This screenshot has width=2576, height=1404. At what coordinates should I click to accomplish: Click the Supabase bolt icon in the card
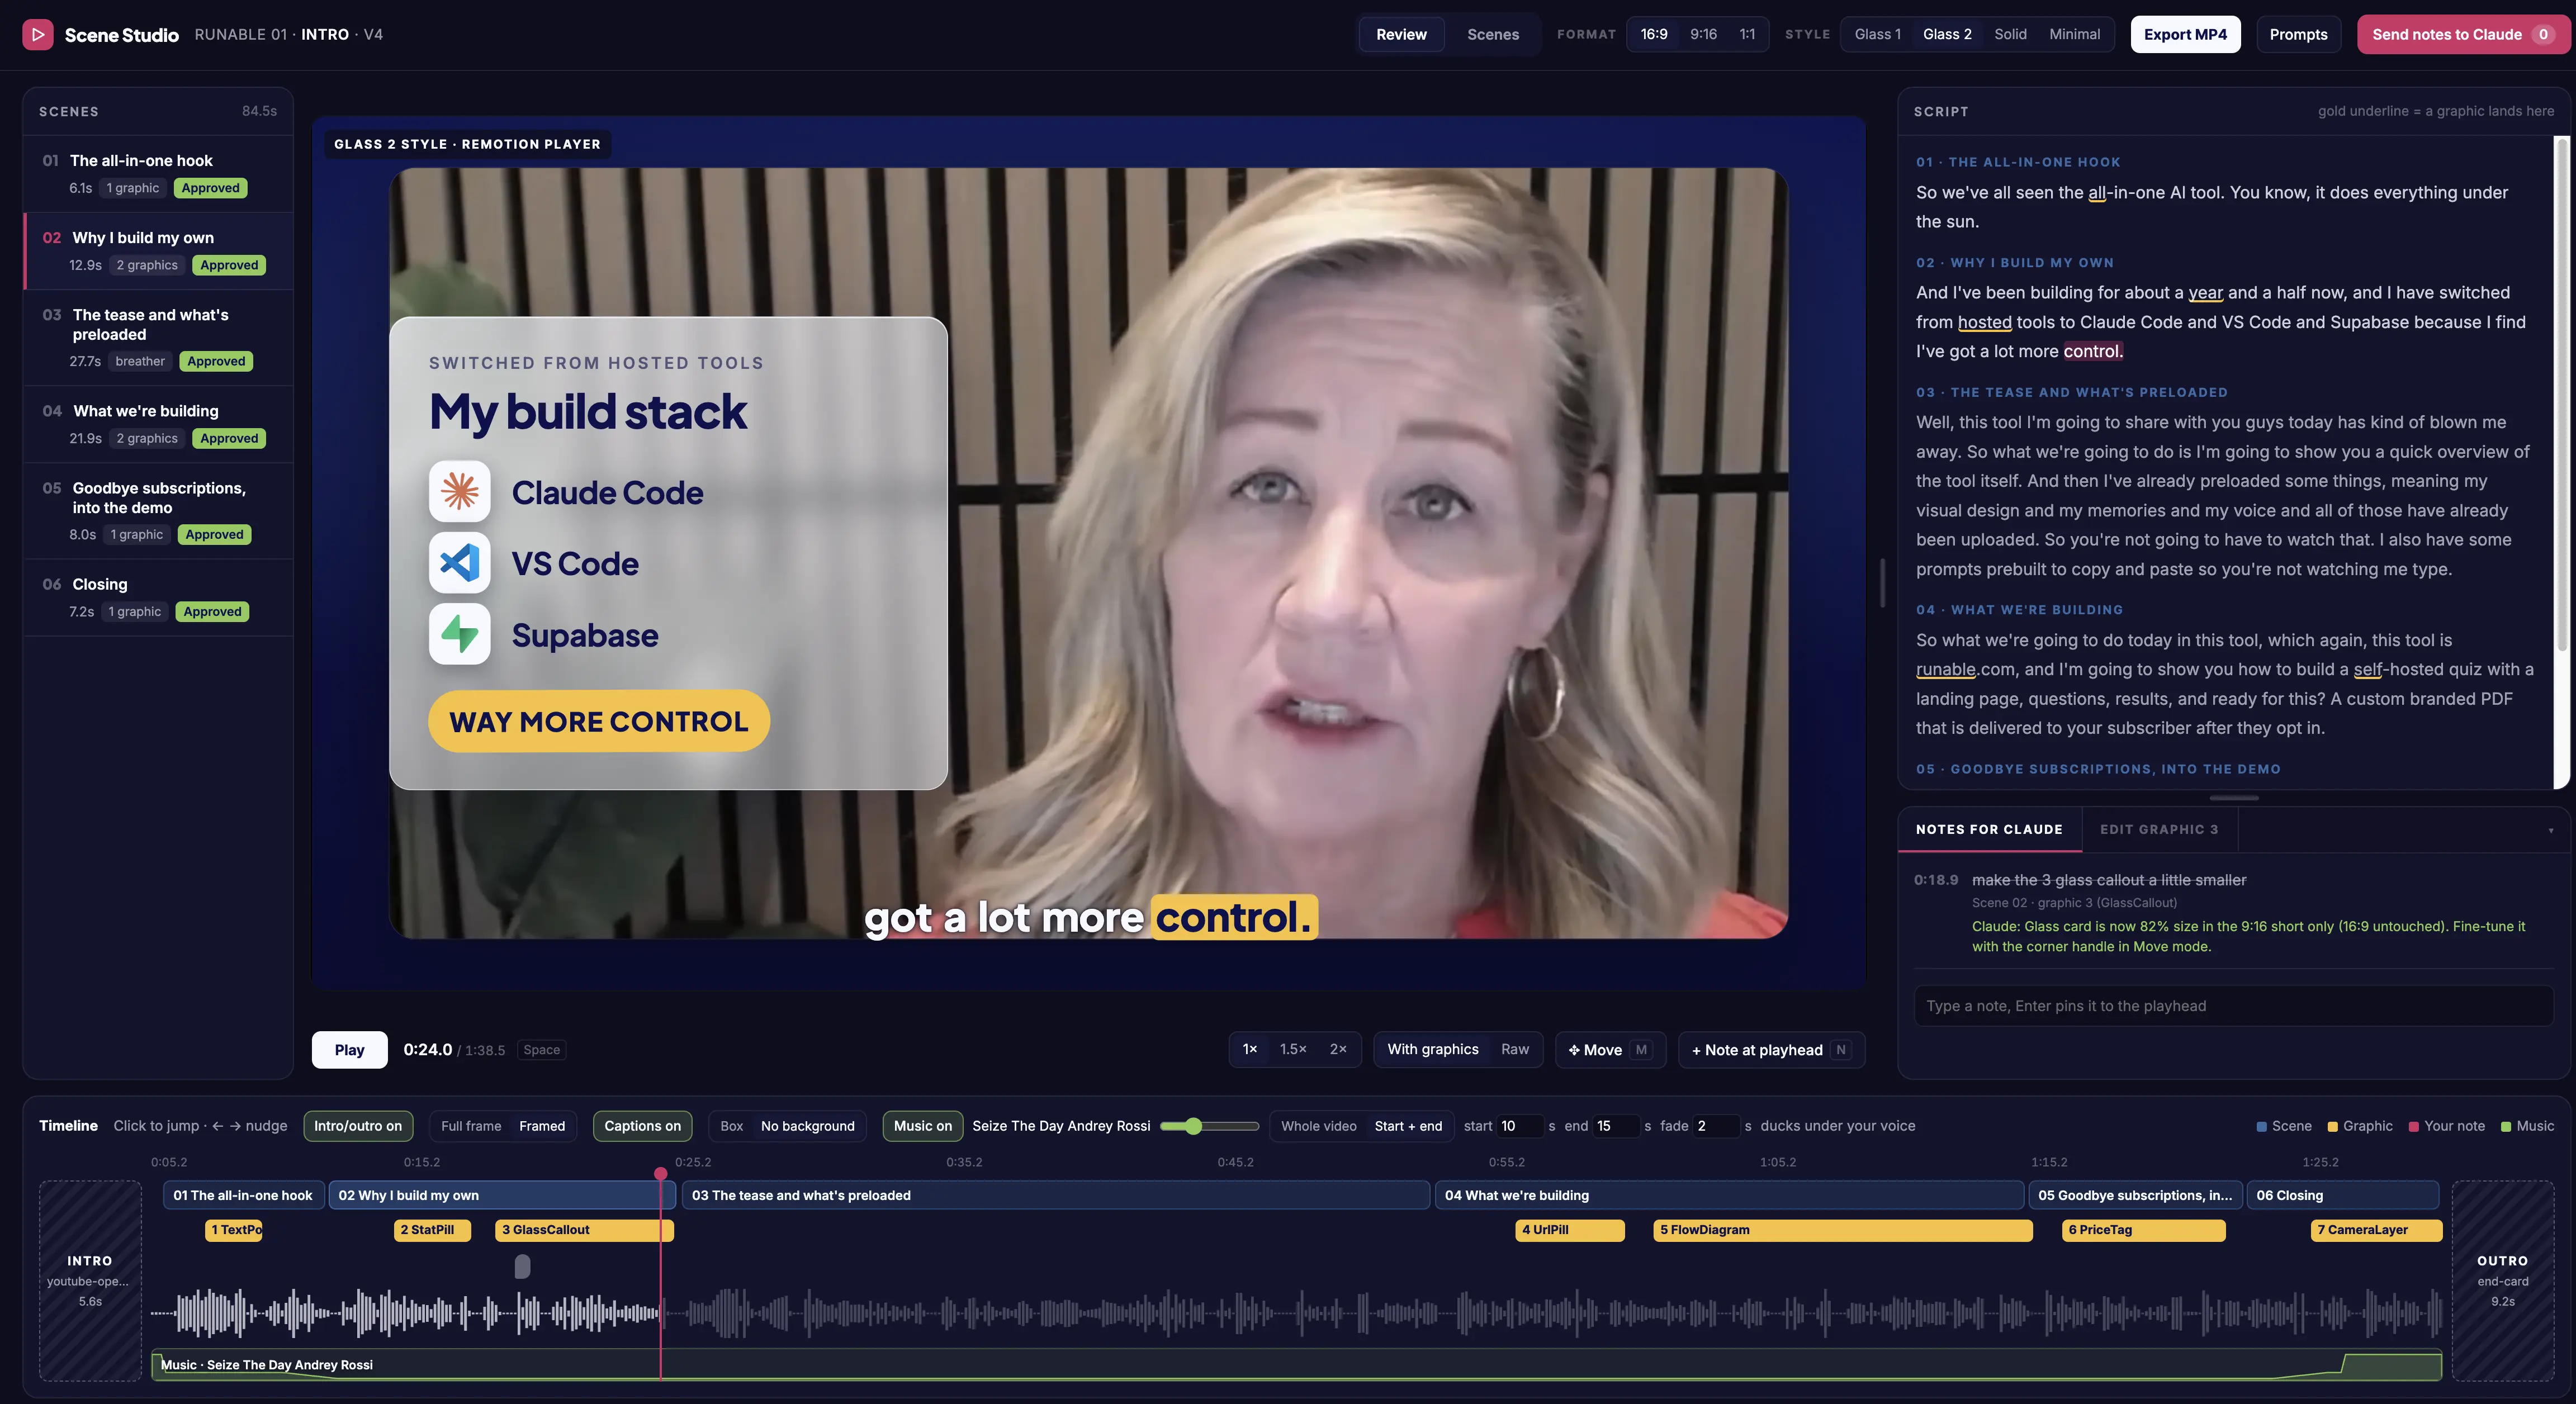tap(459, 634)
